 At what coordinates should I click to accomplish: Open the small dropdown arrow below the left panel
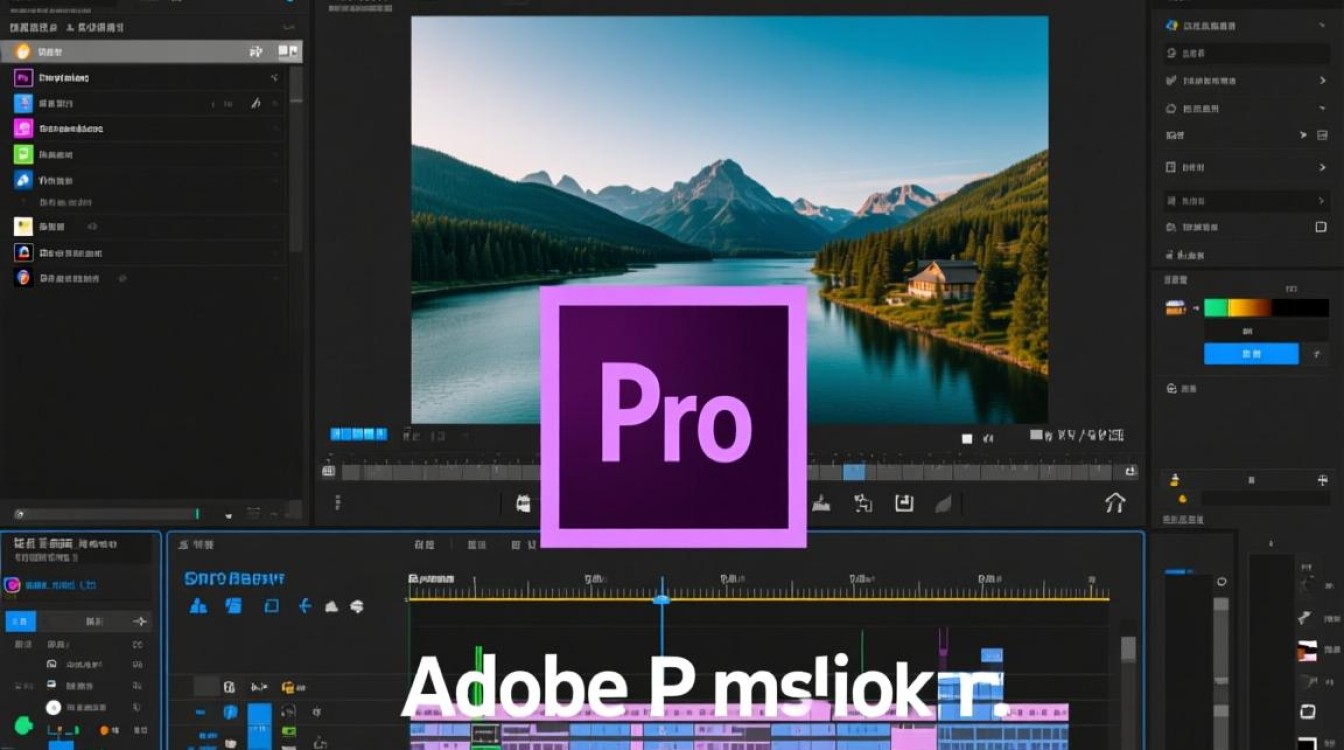(229, 515)
